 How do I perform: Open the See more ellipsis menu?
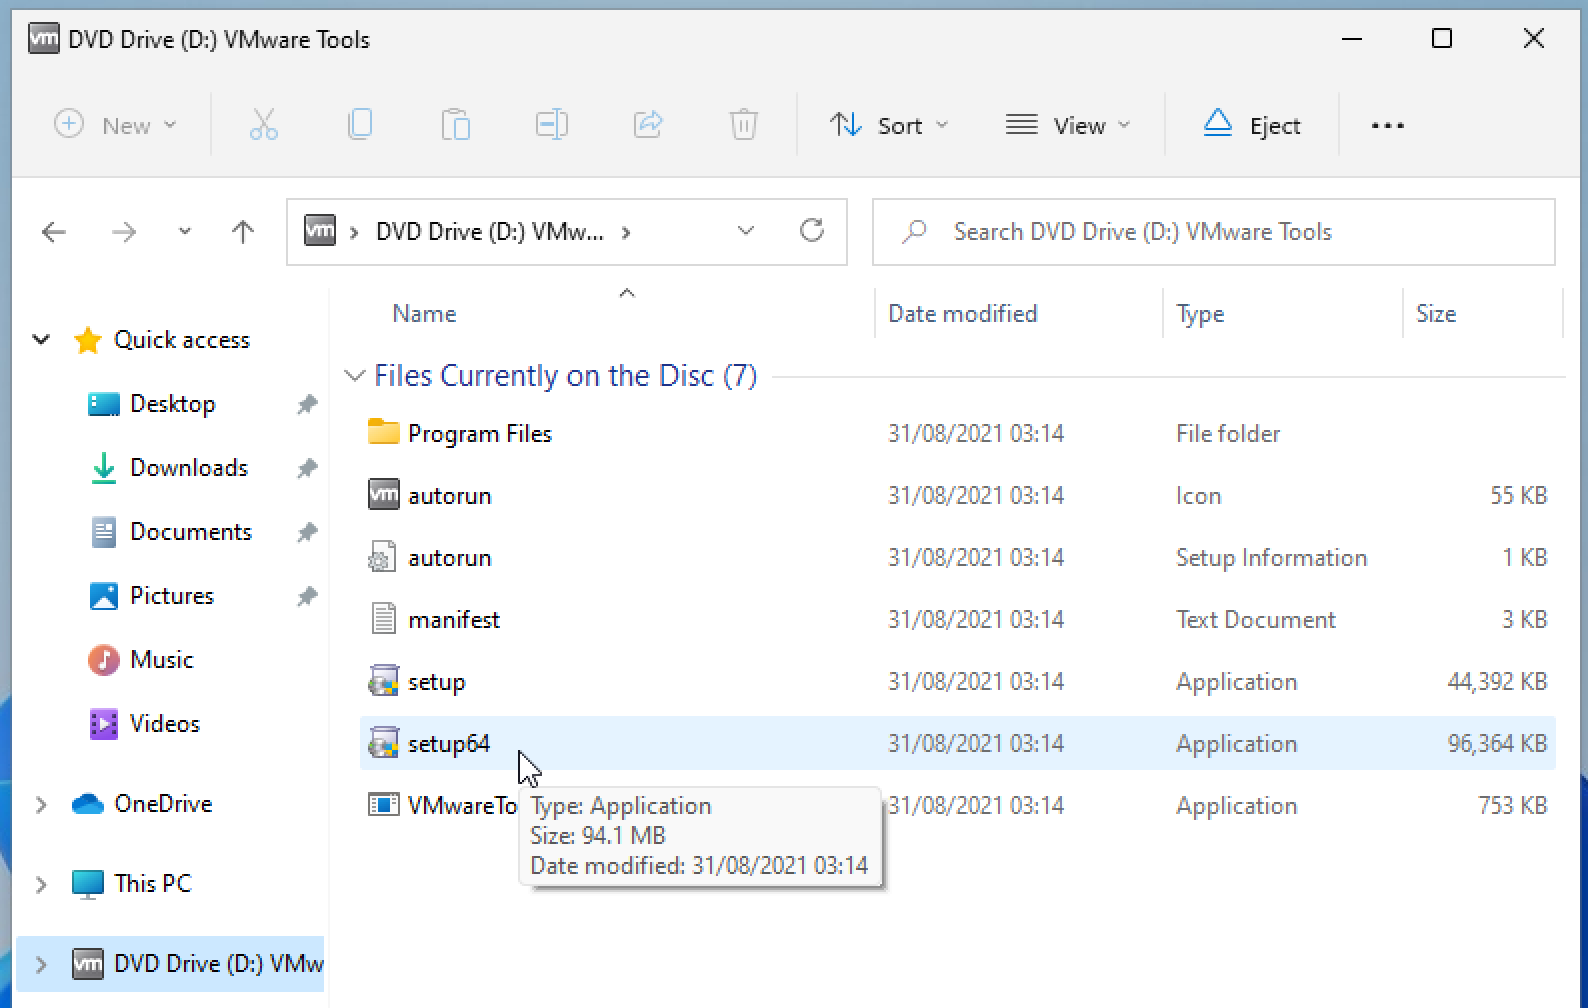[x=1387, y=125]
